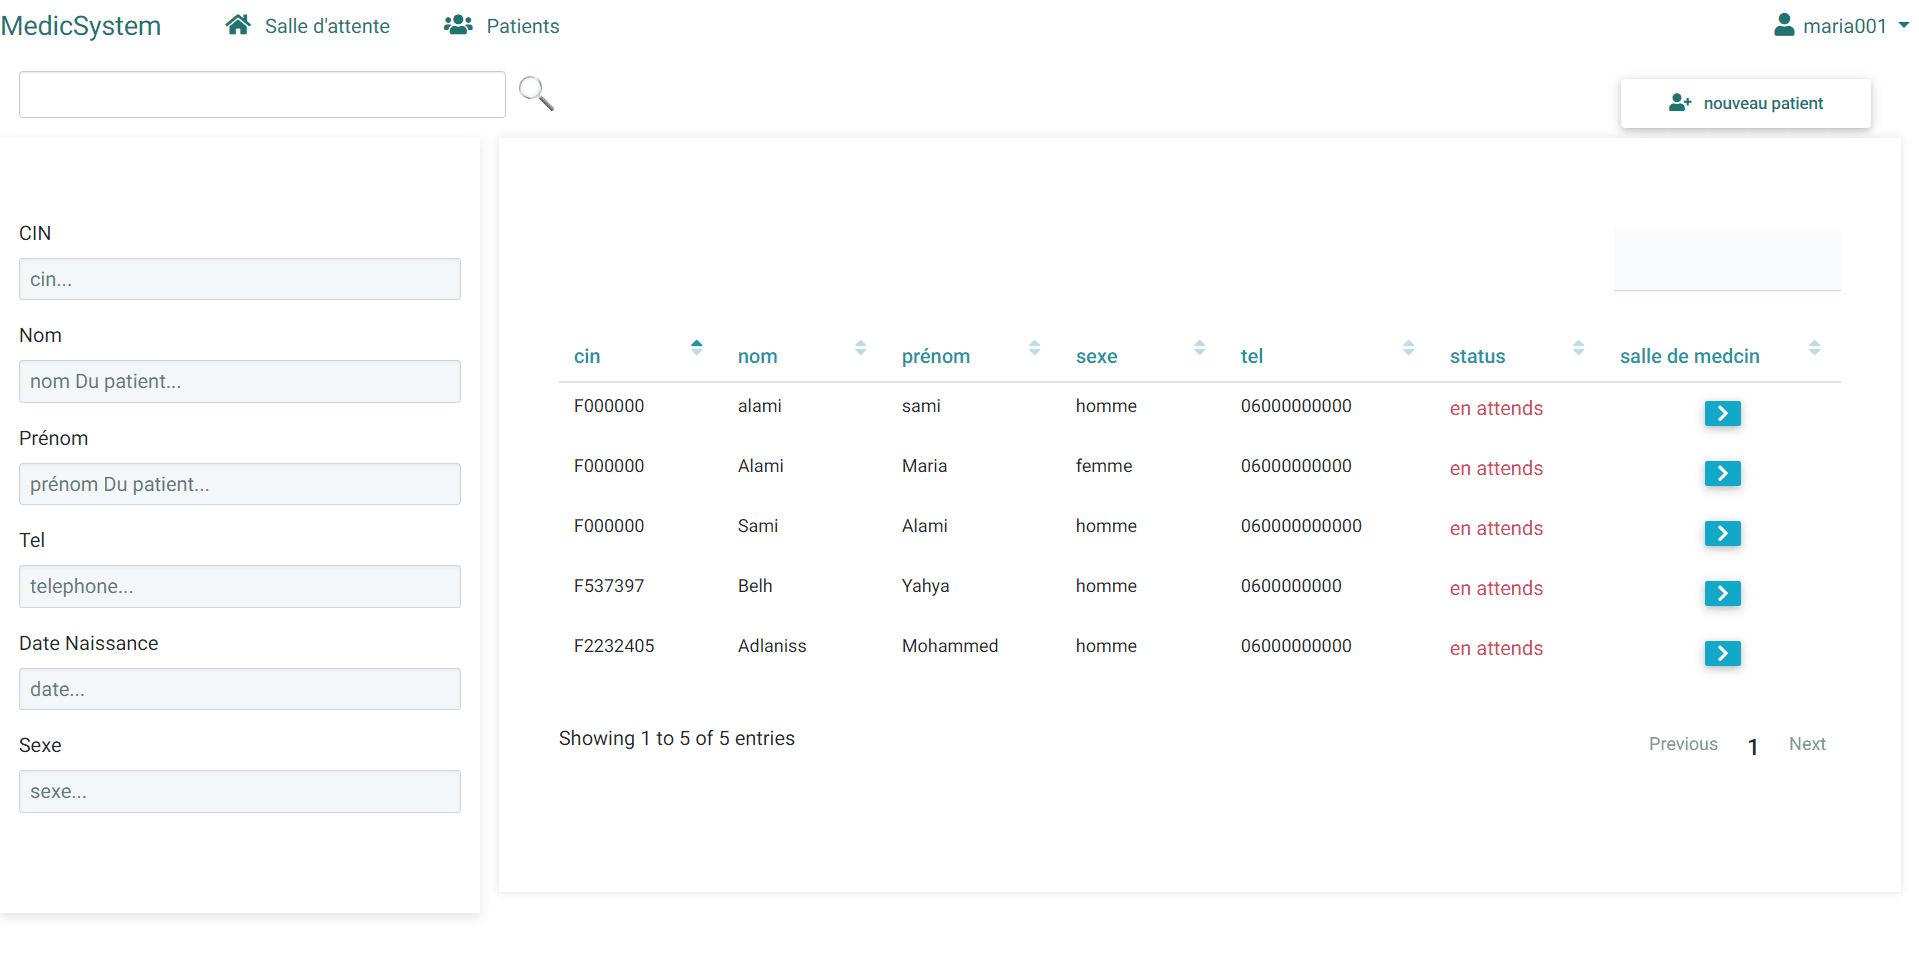Sort the table by cin arrows
Image resolution: width=1919 pixels, height=956 pixels.
[696, 348]
